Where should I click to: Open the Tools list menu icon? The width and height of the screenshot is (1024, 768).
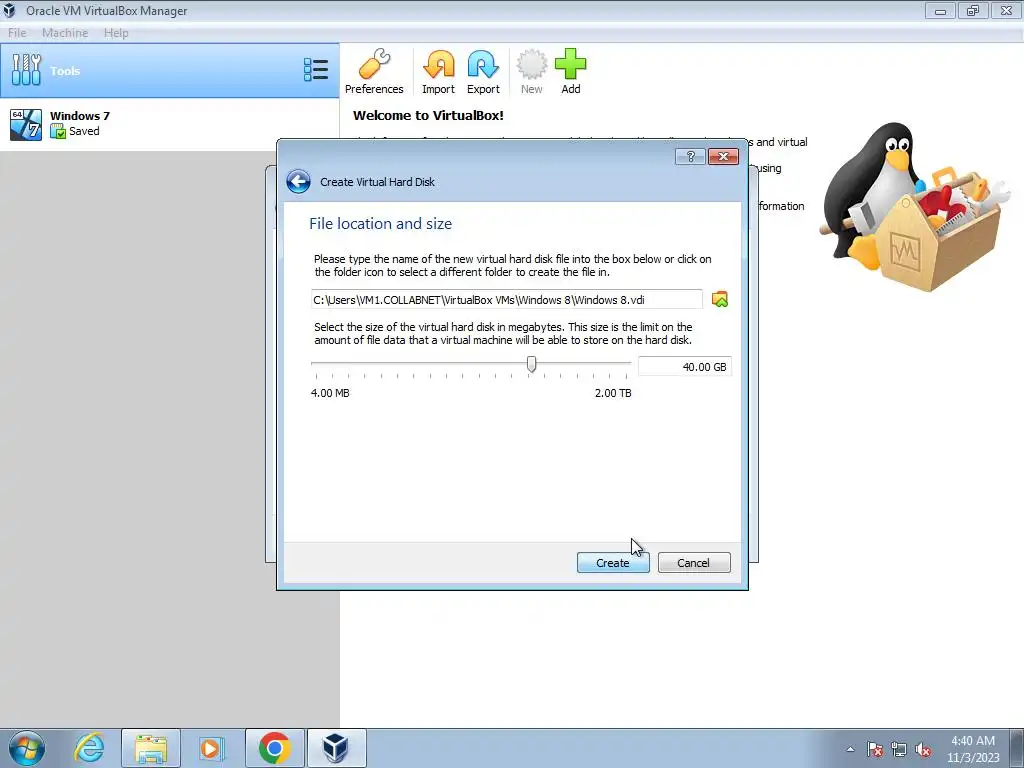(x=316, y=70)
